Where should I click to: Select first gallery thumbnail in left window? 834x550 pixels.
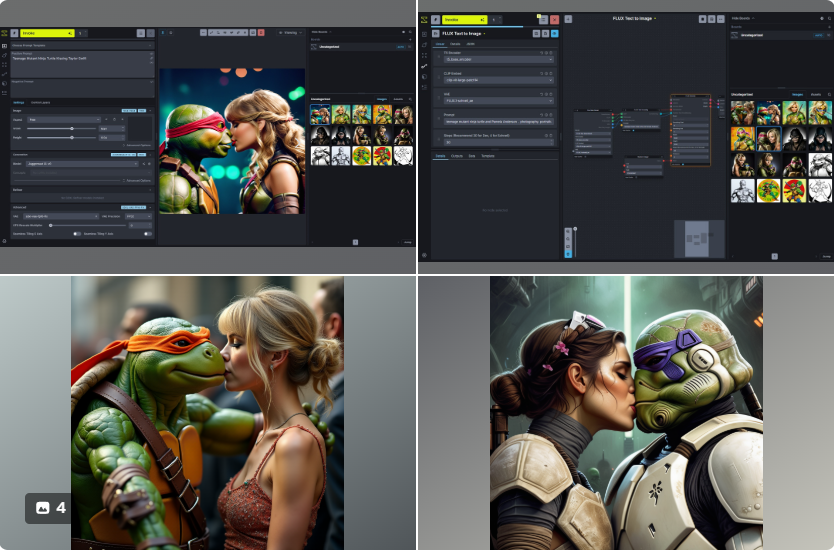tap(320, 114)
